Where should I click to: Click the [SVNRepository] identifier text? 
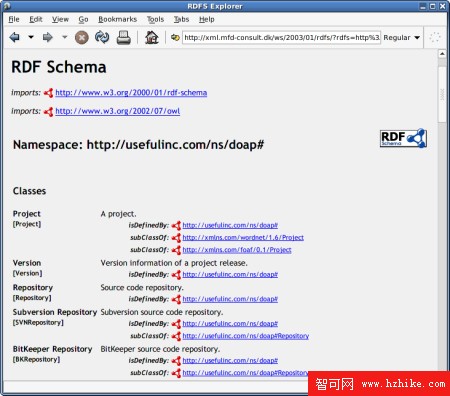coord(38,323)
